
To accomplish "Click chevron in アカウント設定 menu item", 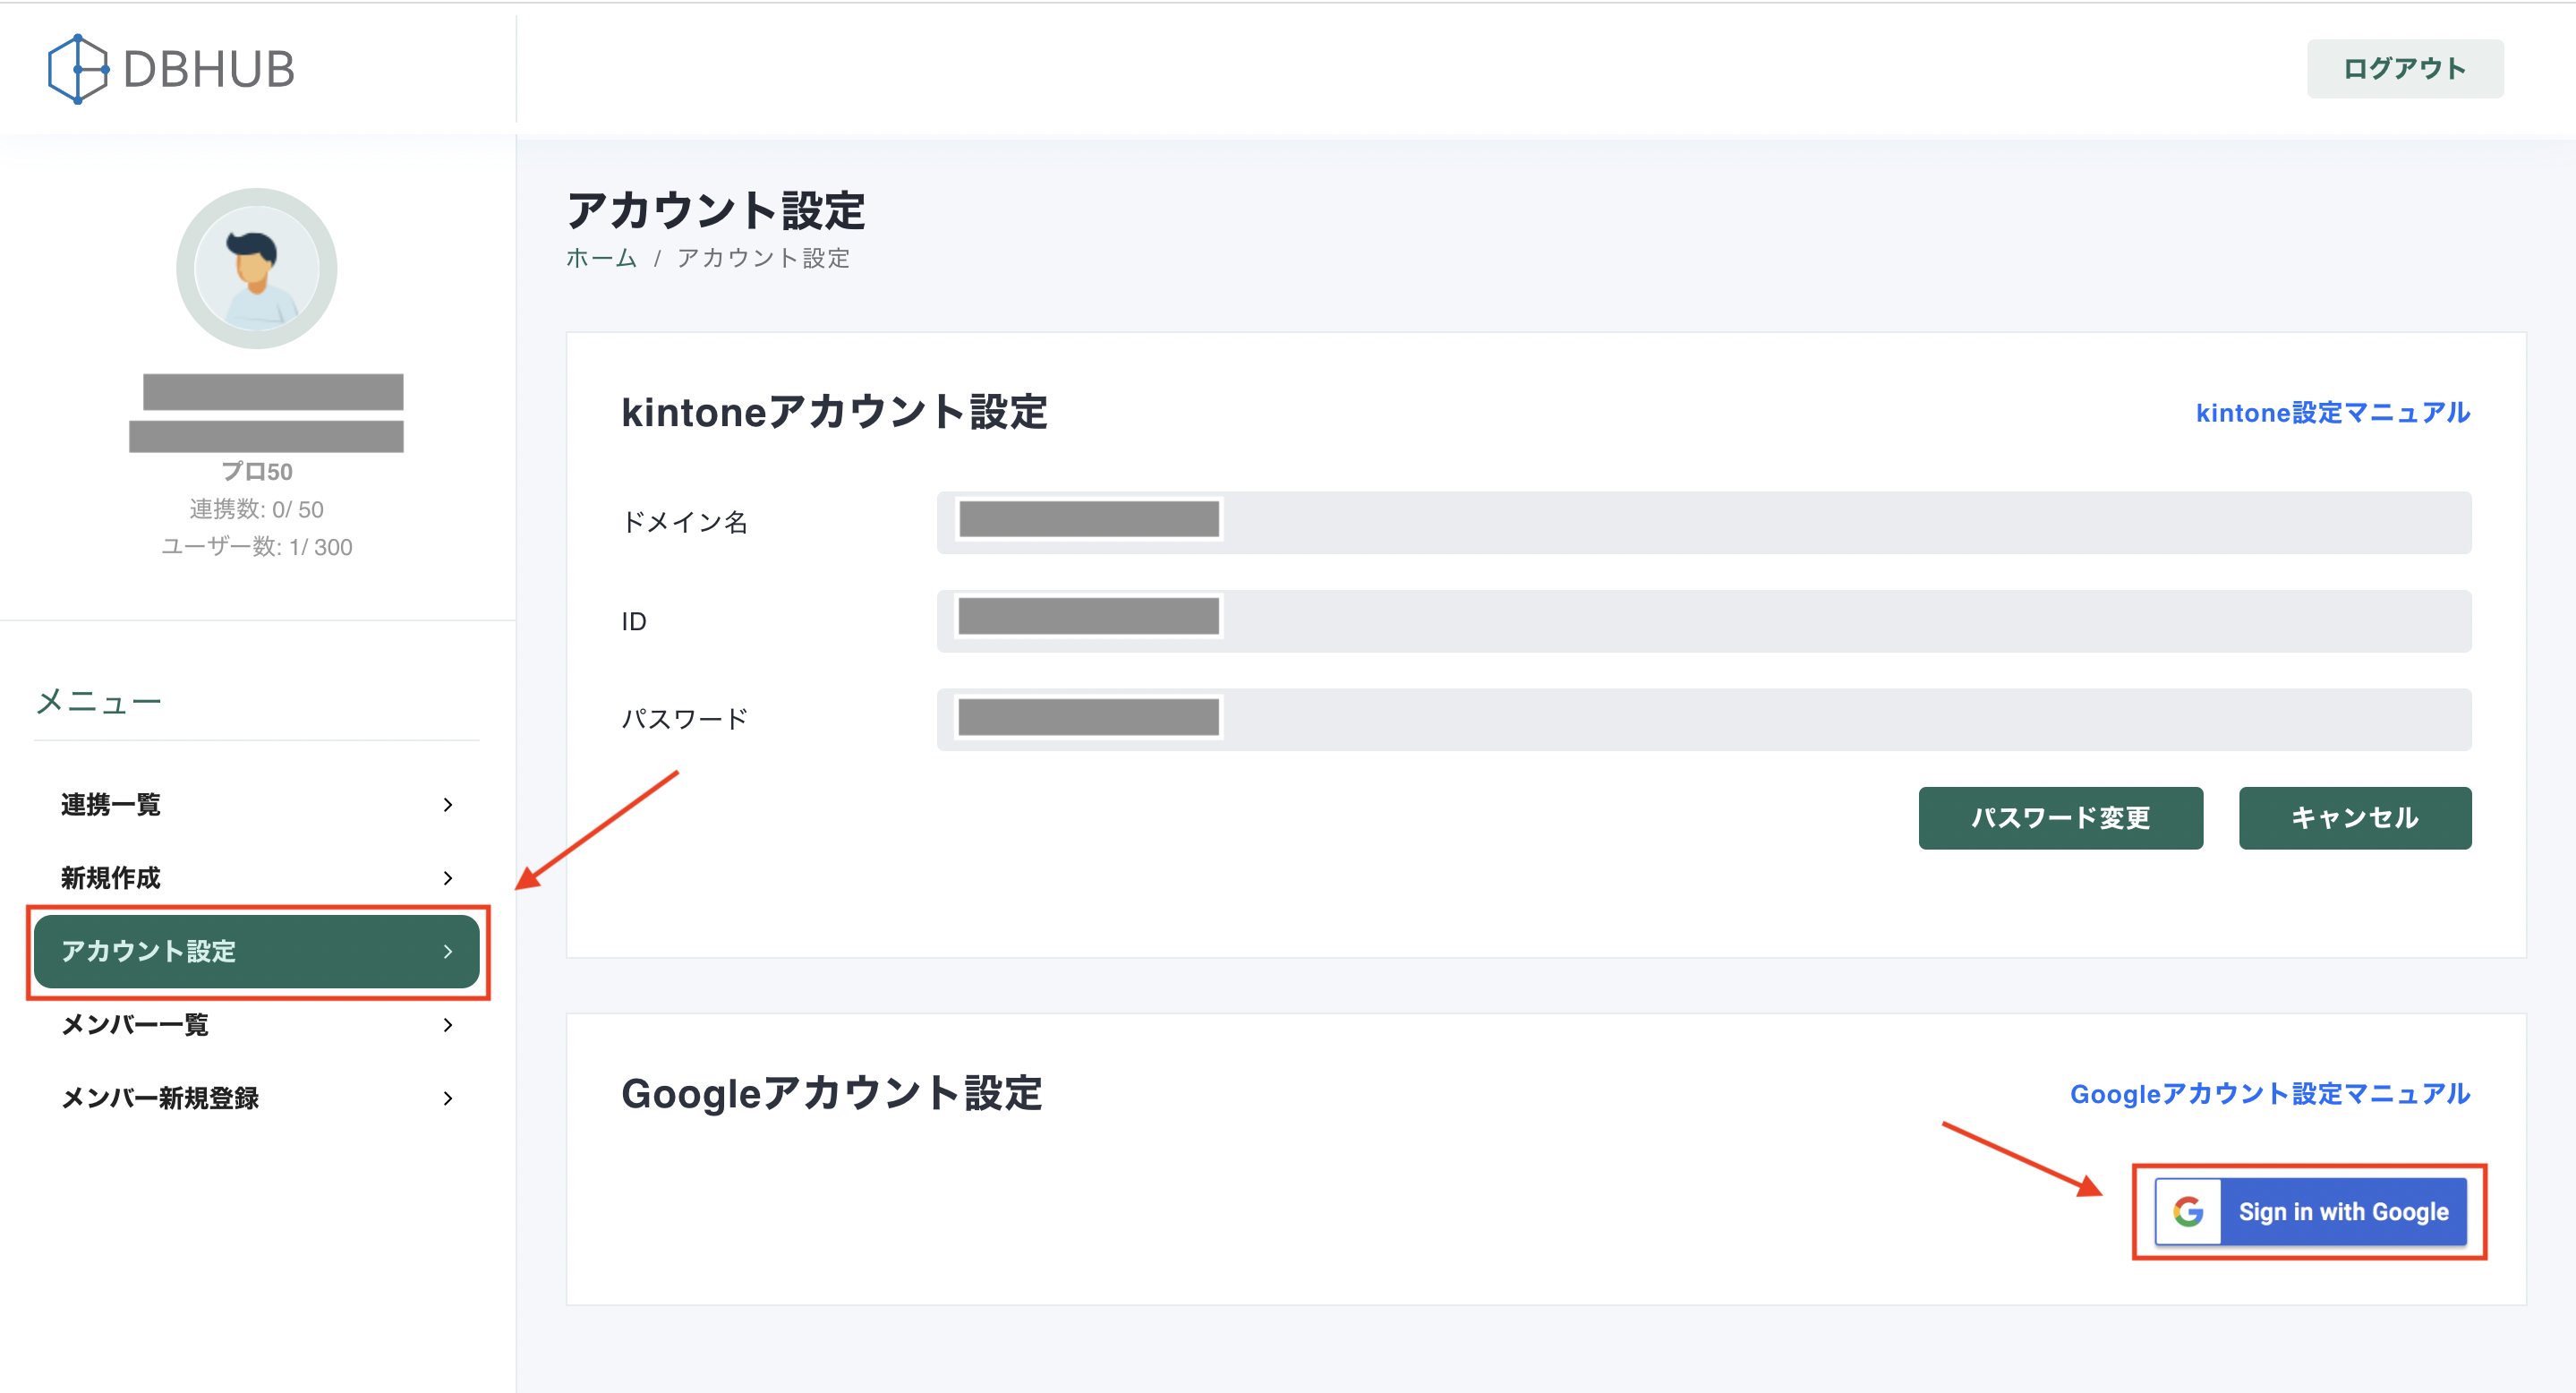I will (448, 951).
